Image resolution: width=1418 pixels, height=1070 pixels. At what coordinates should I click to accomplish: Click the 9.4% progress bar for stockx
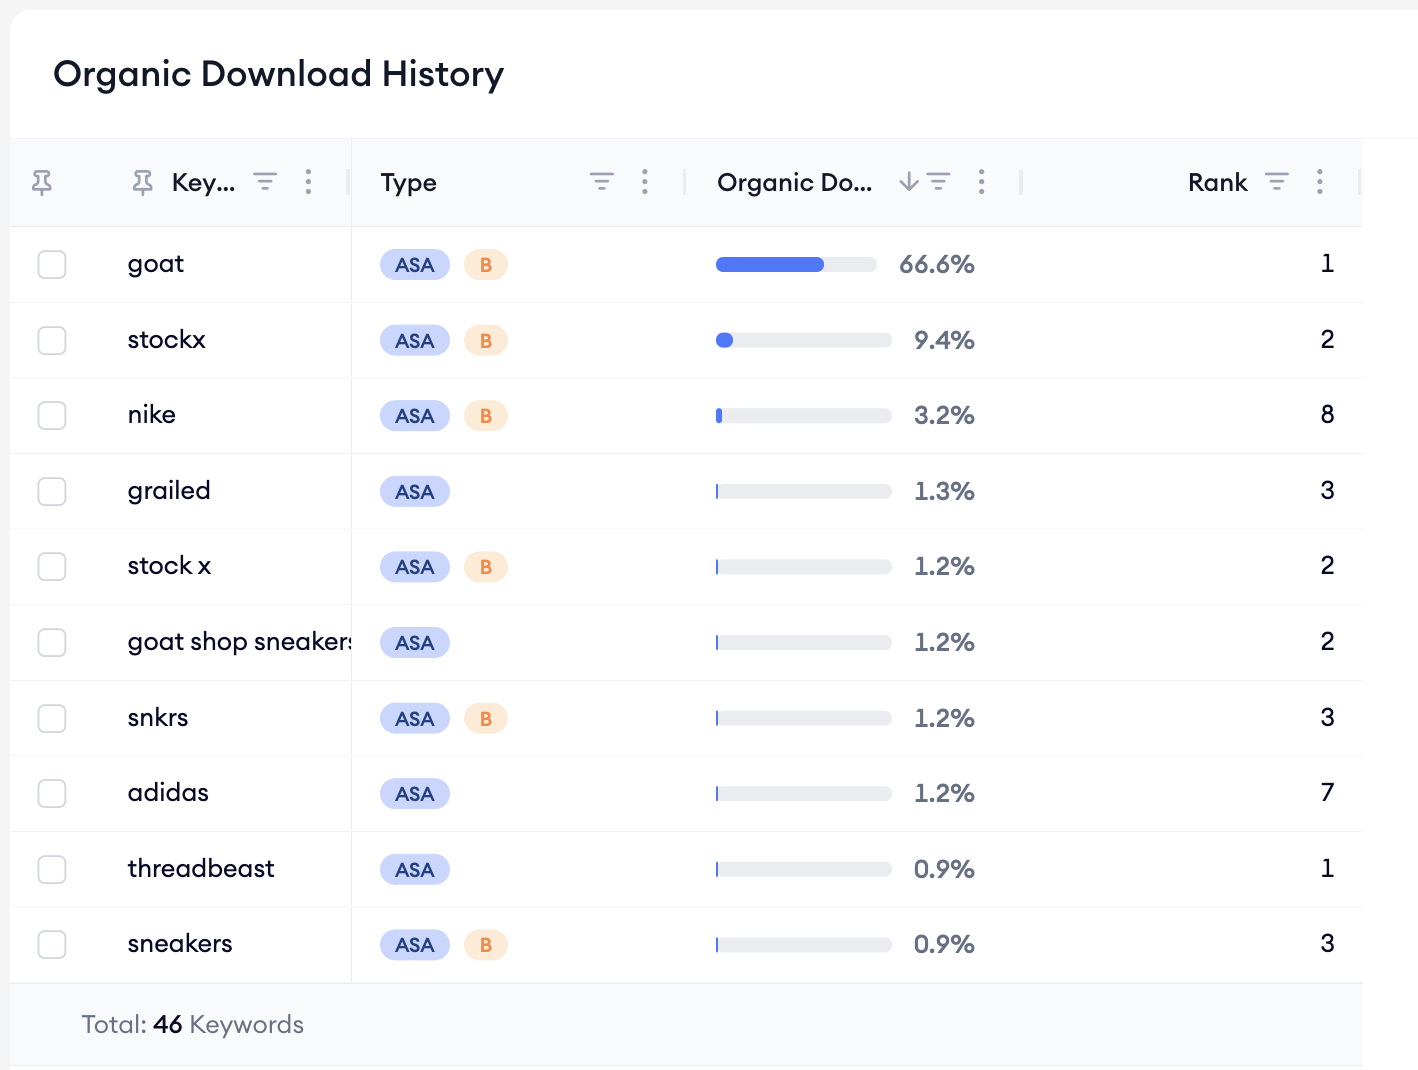pyautogui.click(x=804, y=340)
